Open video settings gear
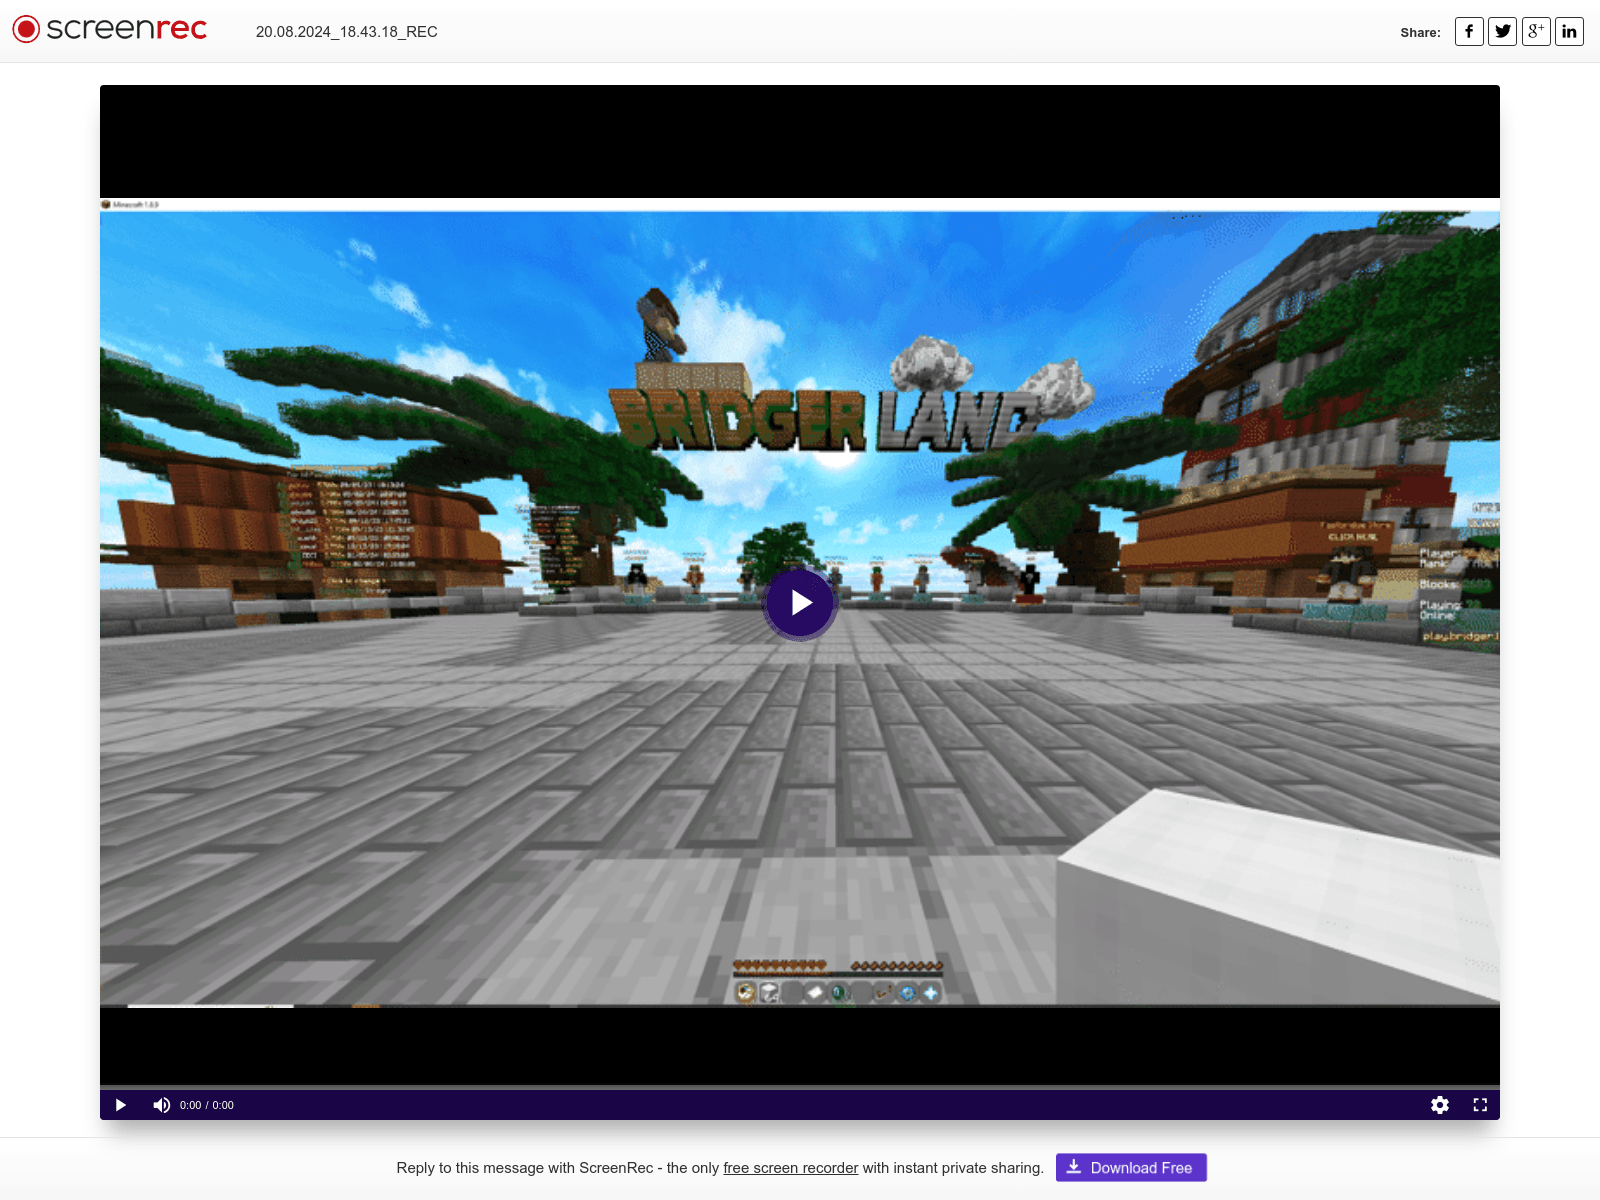Image resolution: width=1600 pixels, height=1200 pixels. coord(1440,1105)
